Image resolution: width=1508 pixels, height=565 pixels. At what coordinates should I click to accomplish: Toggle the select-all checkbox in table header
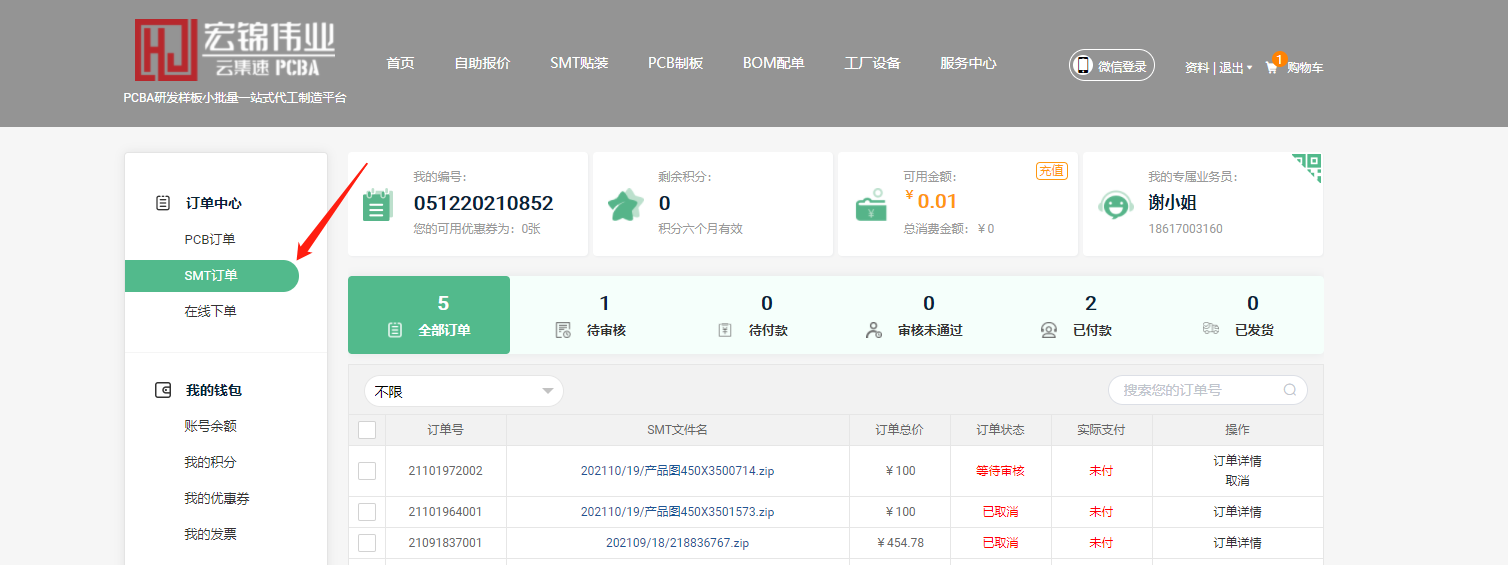(x=367, y=430)
